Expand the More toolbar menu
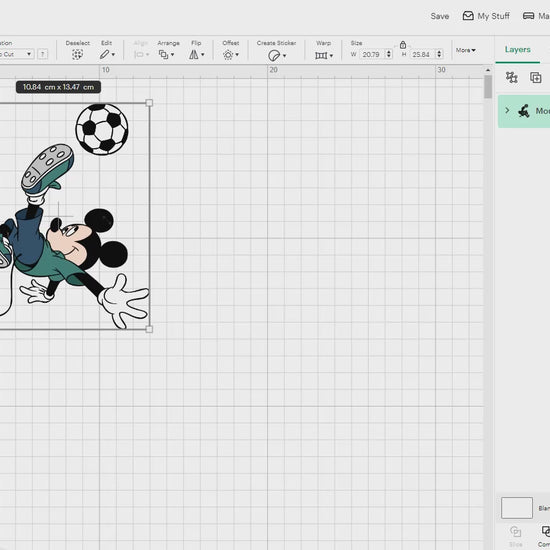550x550 pixels. 465,50
